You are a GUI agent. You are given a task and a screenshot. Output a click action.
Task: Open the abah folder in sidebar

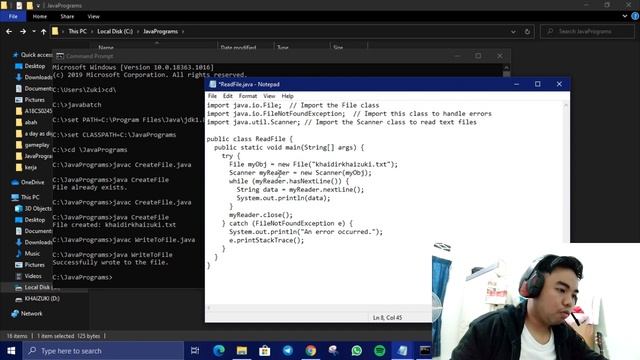[31, 122]
